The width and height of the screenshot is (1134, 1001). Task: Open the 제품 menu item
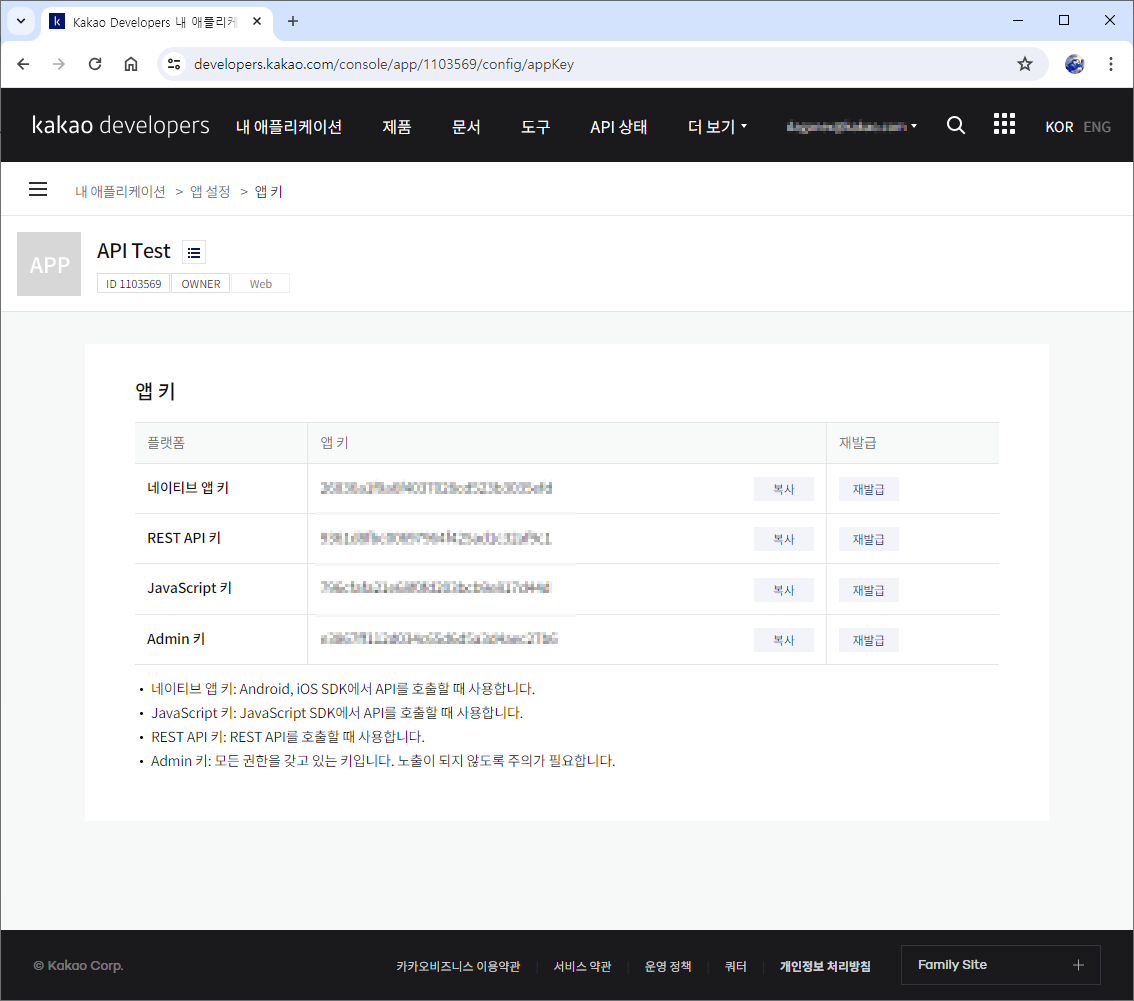click(397, 127)
